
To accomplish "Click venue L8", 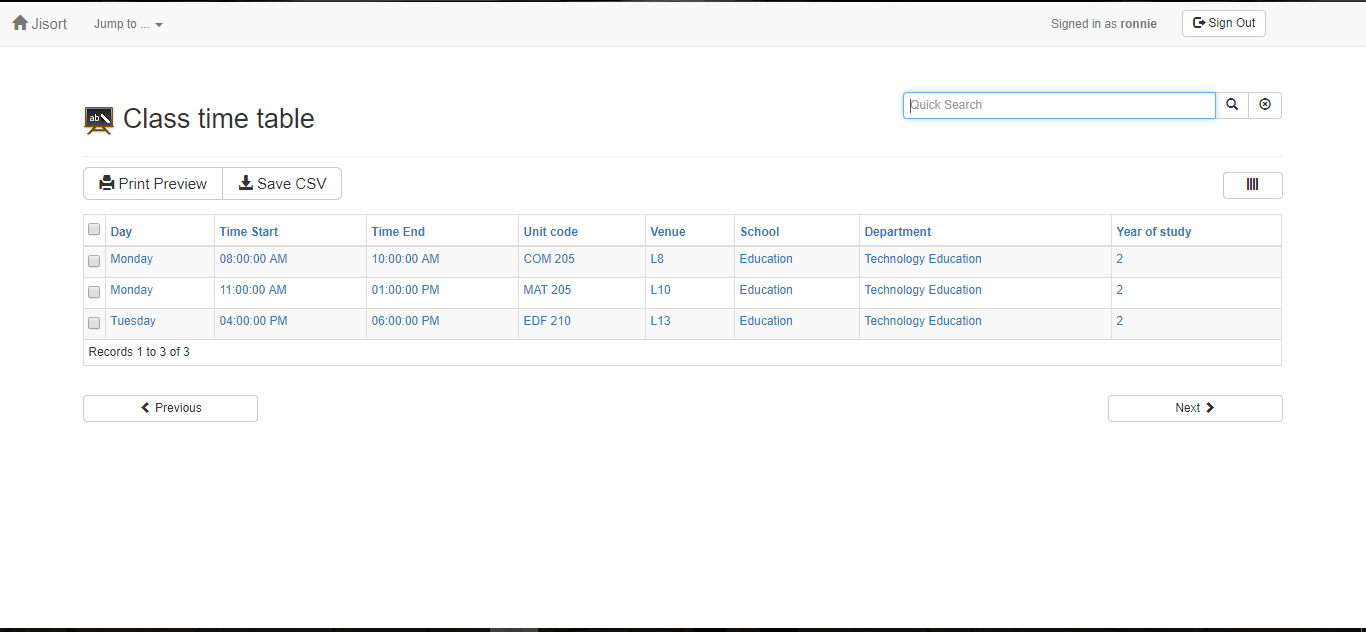I will click(x=657, y=259).
